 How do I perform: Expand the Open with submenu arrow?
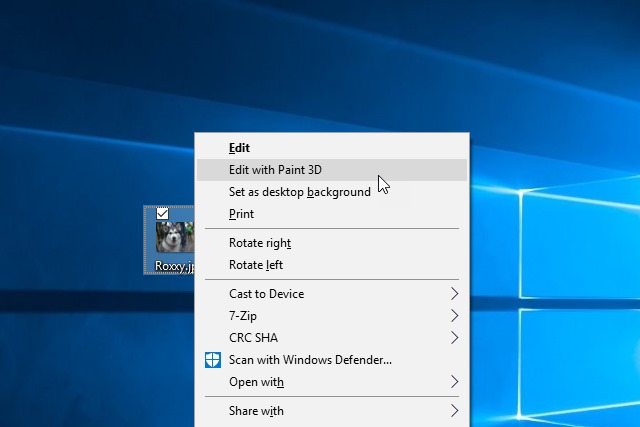(455, 382)
